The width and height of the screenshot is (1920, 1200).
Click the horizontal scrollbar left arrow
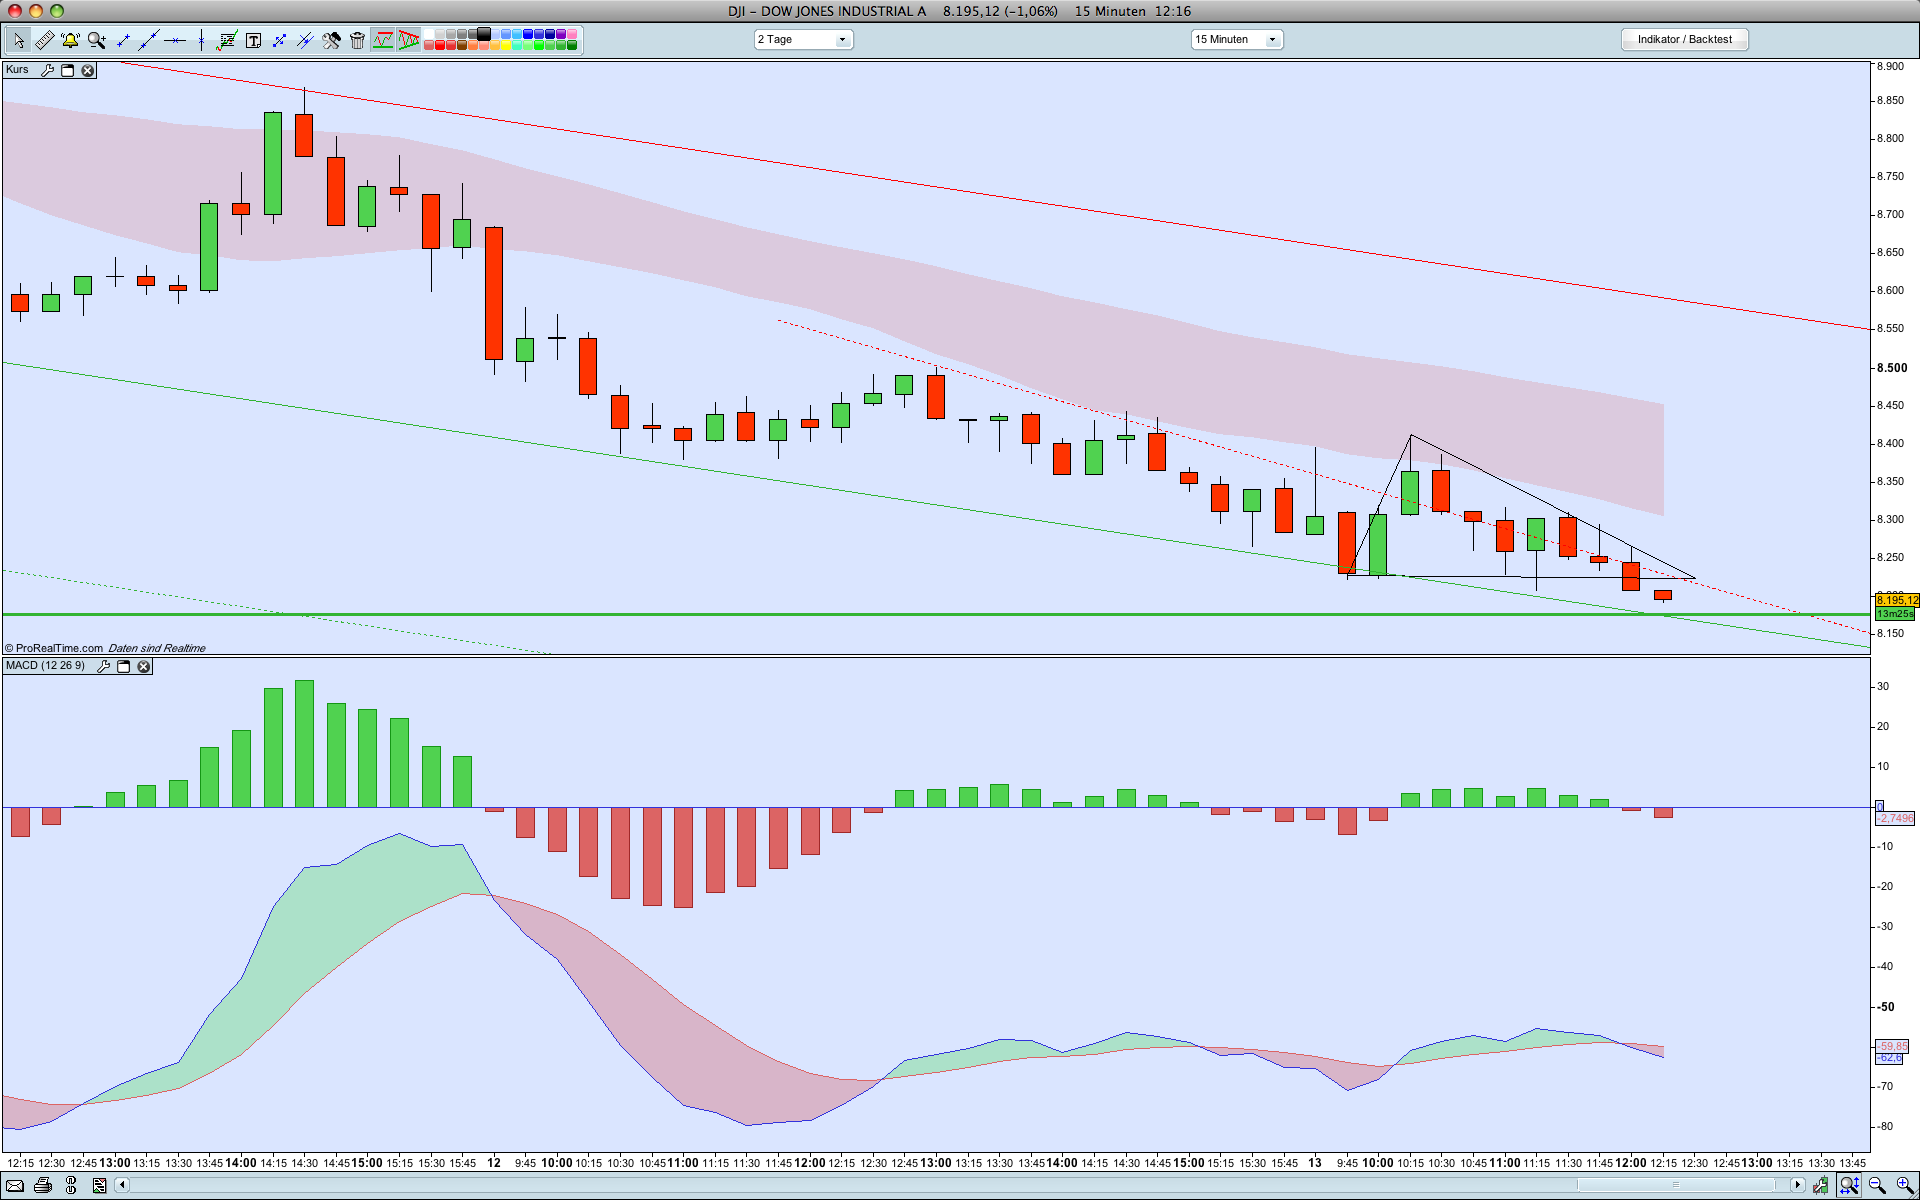[x=122, y=1185]
